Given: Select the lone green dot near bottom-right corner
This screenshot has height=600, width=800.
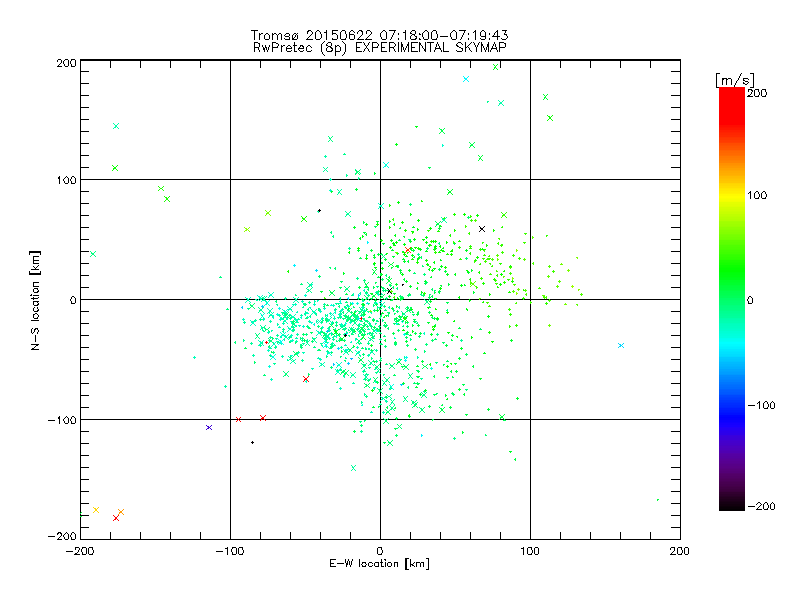Looking at the screenshot, I should pos(658,500).
